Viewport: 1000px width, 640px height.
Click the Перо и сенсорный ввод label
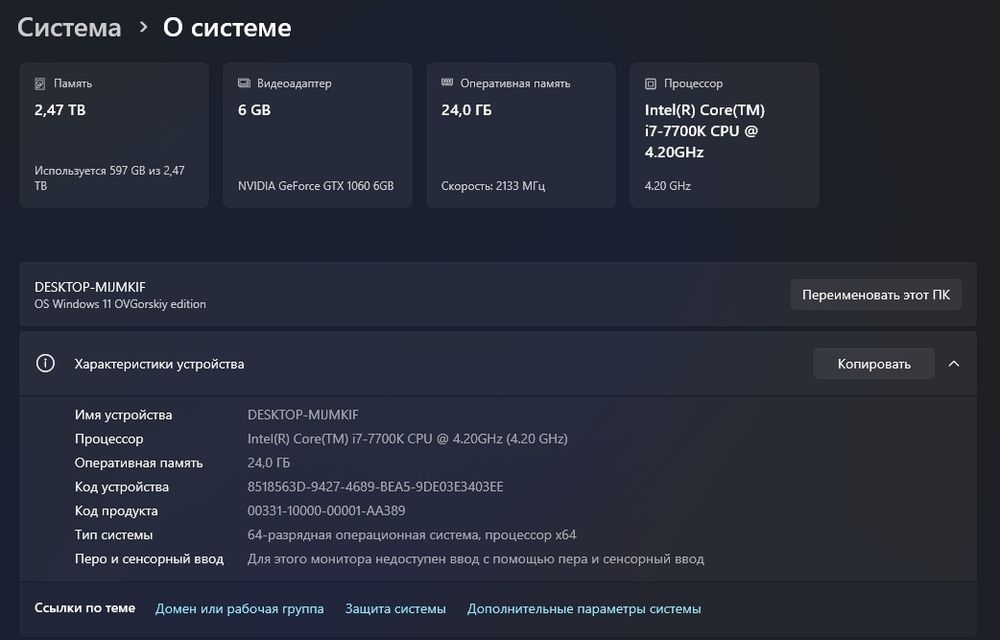pyautogui.click(x=149, y=559)
